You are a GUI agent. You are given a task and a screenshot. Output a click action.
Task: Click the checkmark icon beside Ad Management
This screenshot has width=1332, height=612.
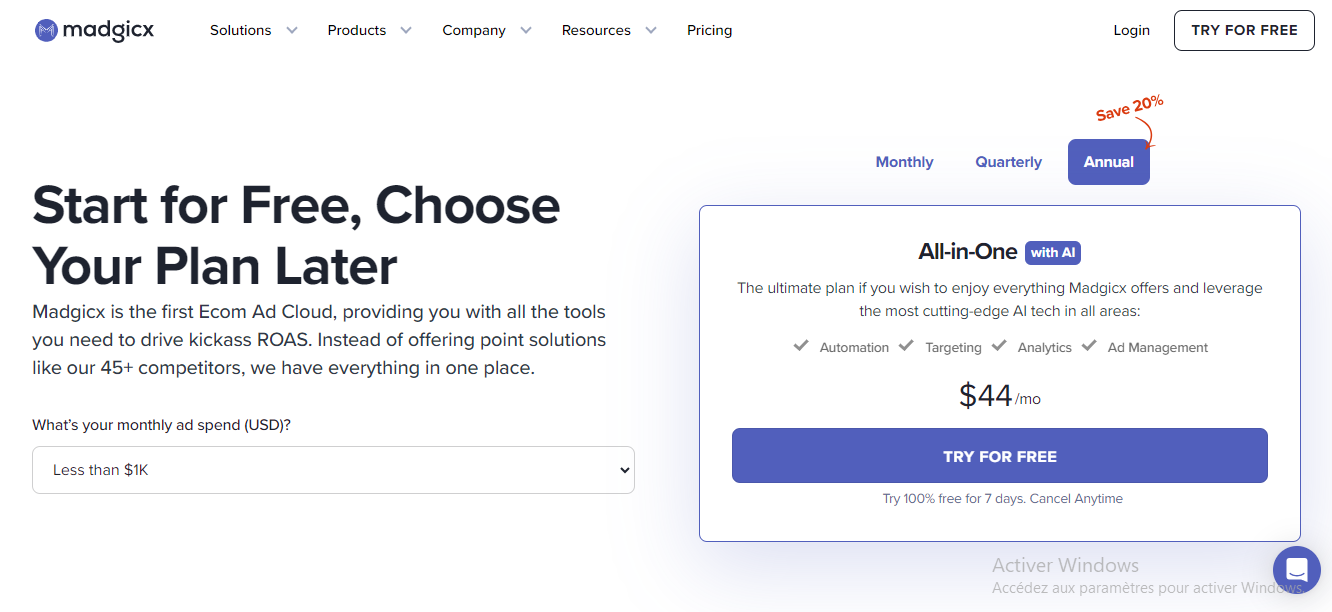tap(1089, 346)
